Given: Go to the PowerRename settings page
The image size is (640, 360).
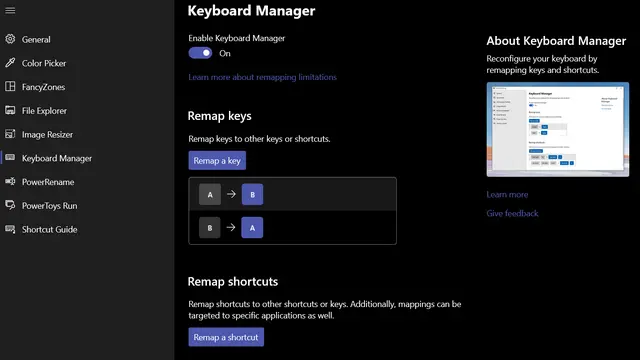Looking at the screenshot, I should point(48,182).
